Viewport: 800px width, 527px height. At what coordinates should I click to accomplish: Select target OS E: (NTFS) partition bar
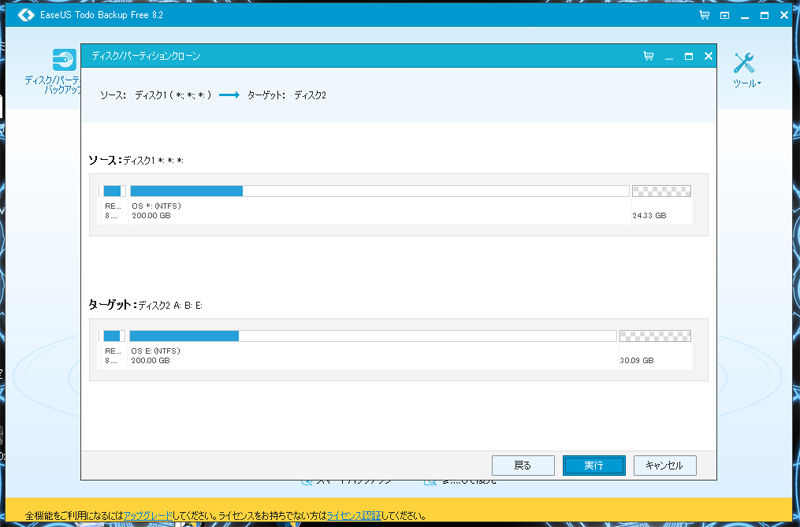373,336
